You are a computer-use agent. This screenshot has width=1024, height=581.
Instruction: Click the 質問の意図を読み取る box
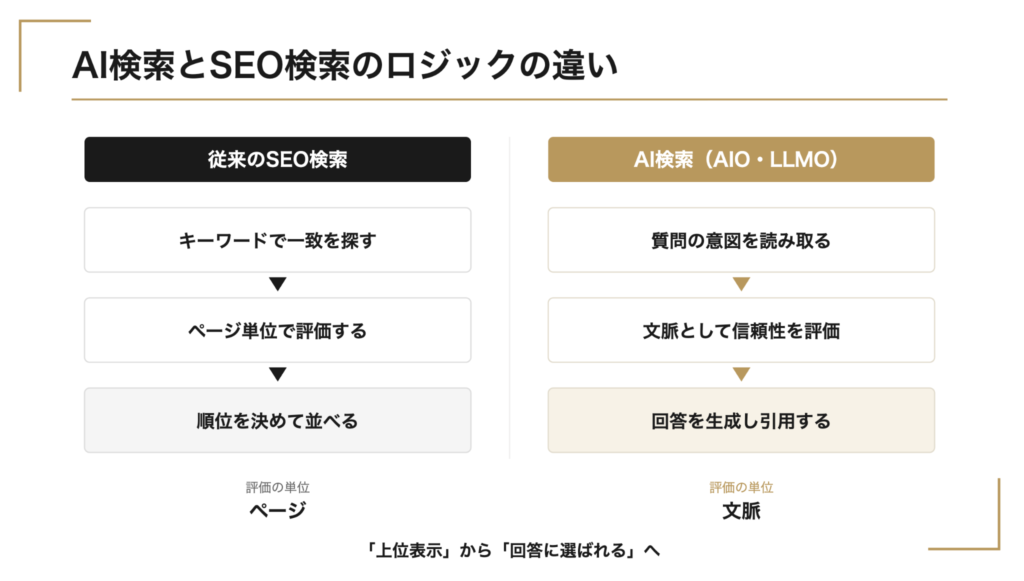741,240
